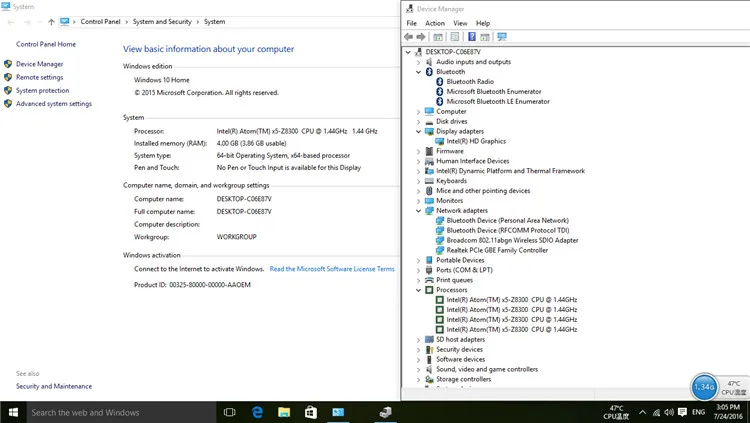
Task: Click the Help icon in Device Manager toolbar
Action: (x=472, y=37)
